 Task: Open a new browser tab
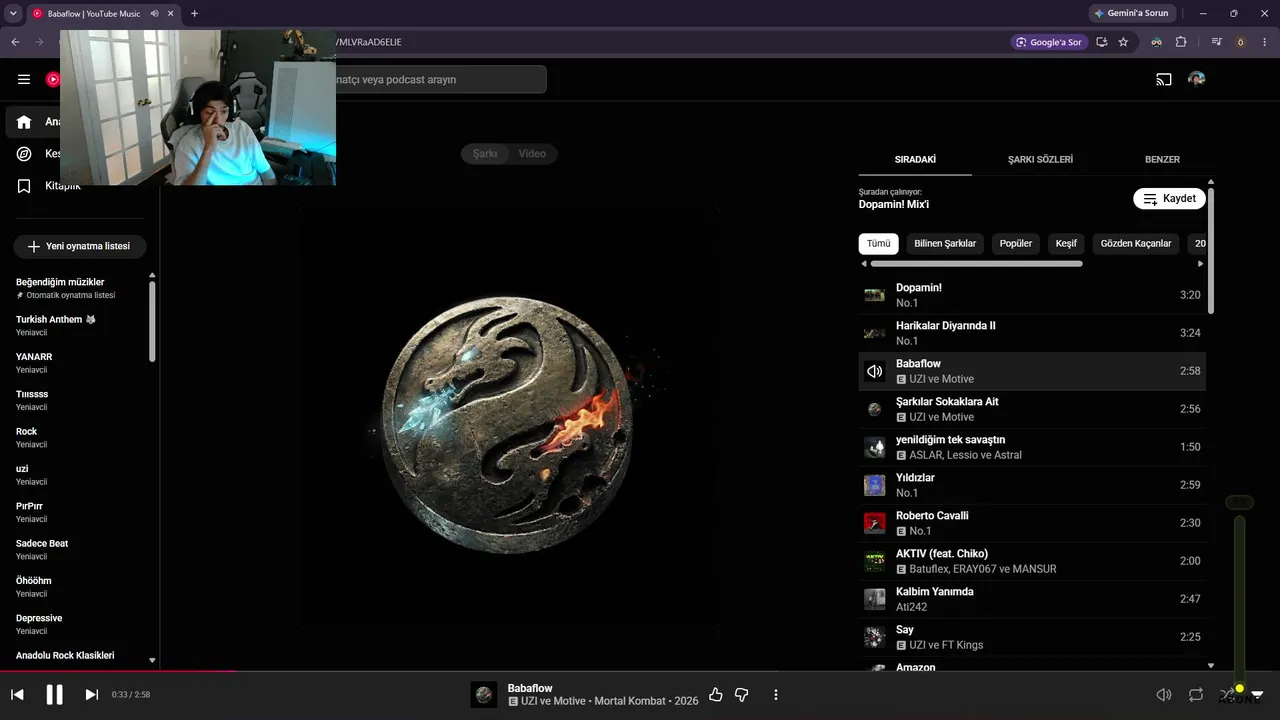pyautogui.click(x=194, y=14)
